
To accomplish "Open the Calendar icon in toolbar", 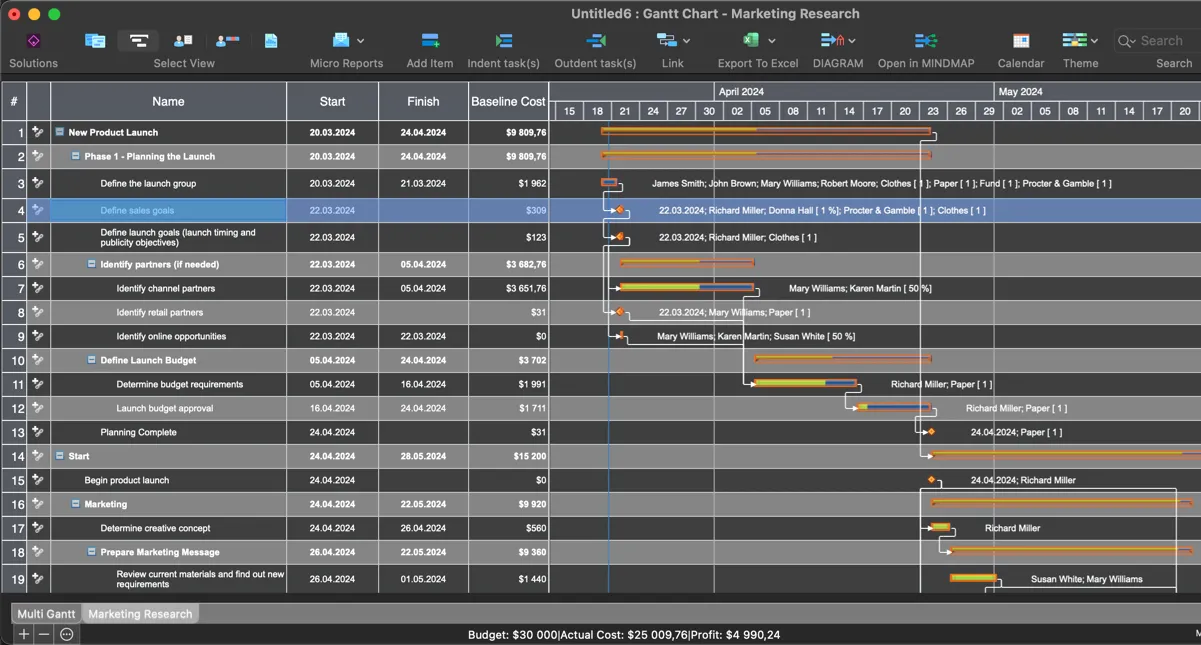I will (x=1021, y=41).
